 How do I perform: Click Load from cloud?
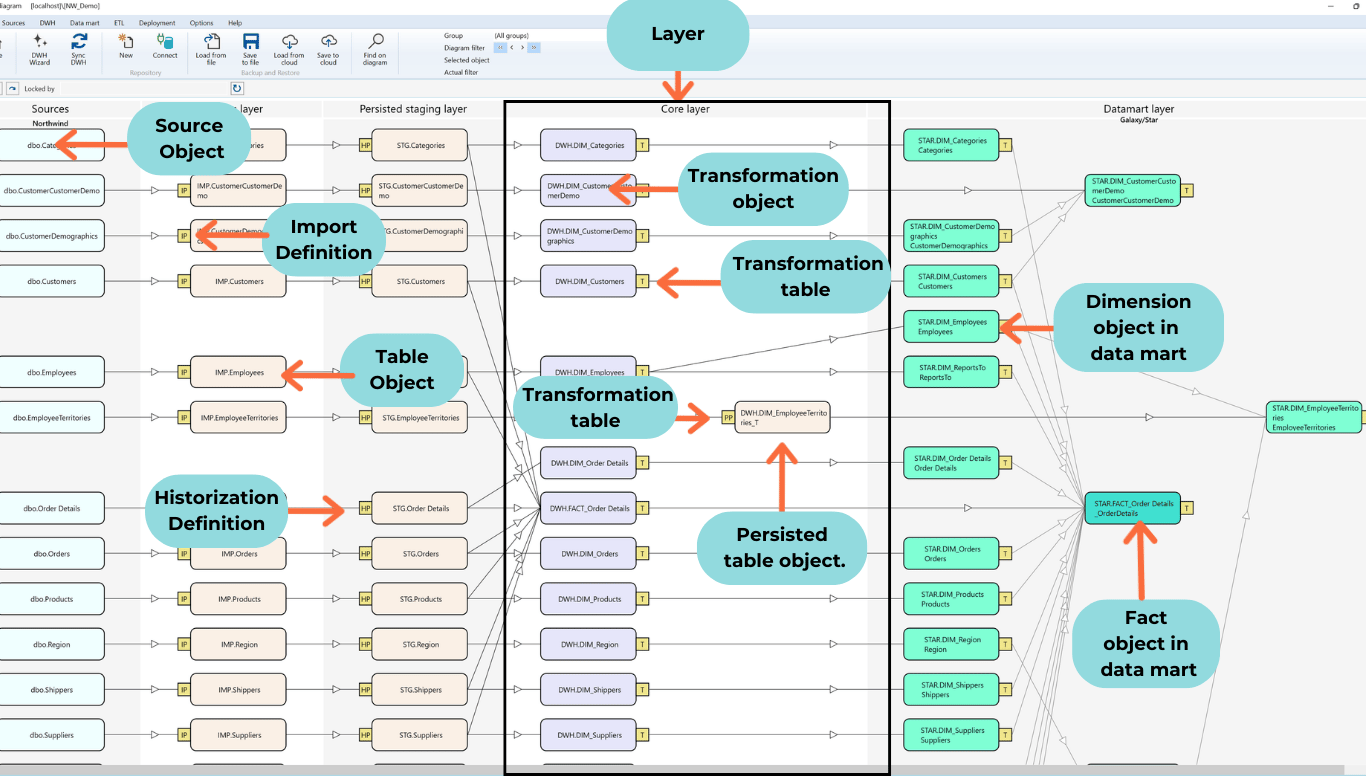pyautogui.click(x=289, y=49)
